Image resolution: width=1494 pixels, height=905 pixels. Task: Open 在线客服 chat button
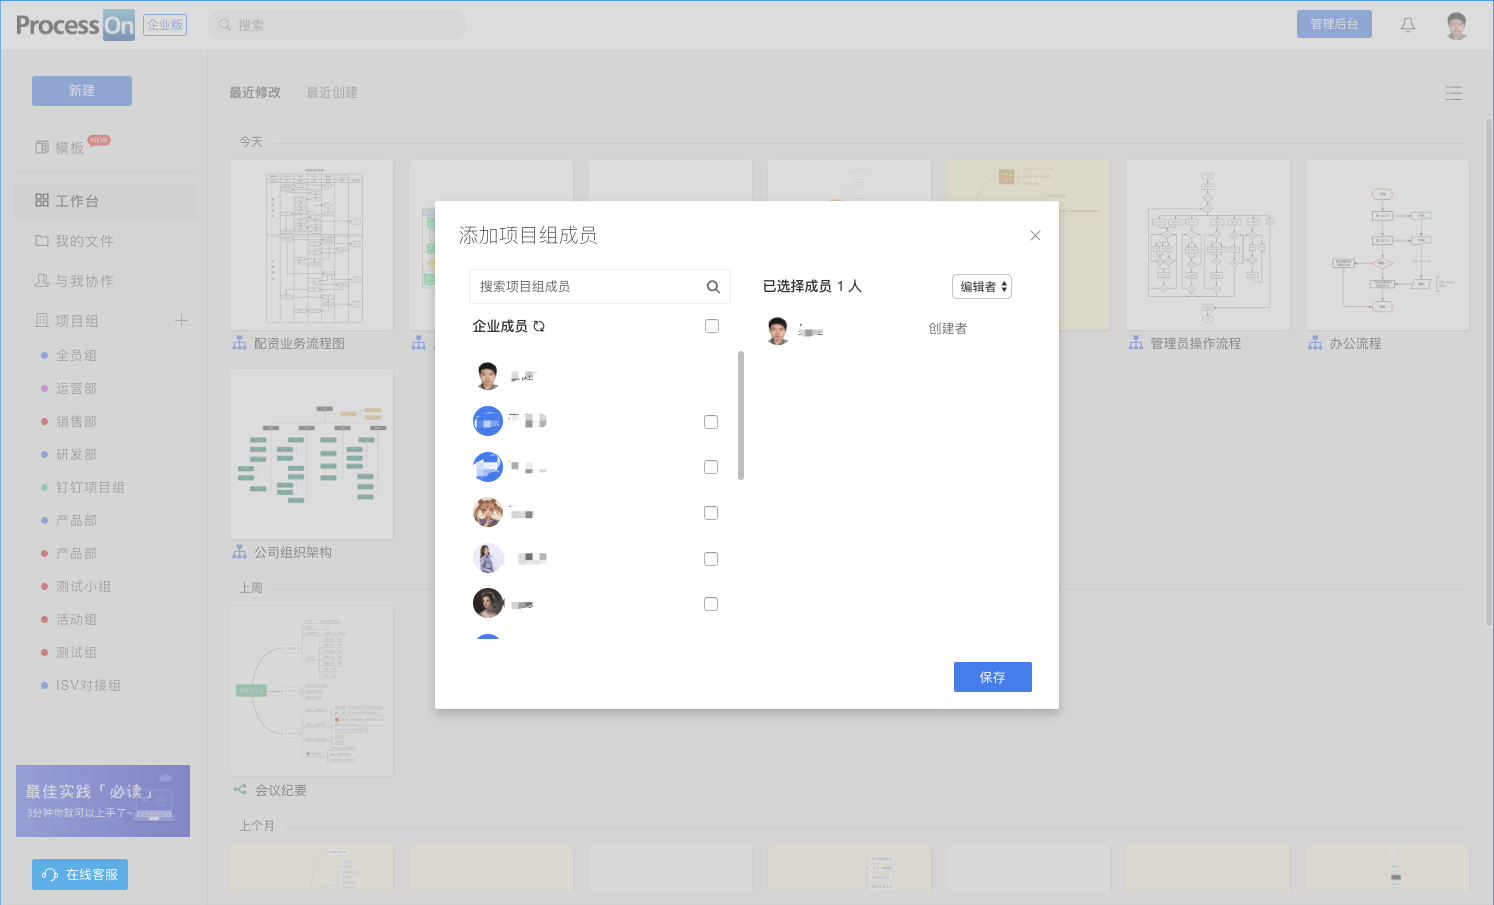click(80, 875)
